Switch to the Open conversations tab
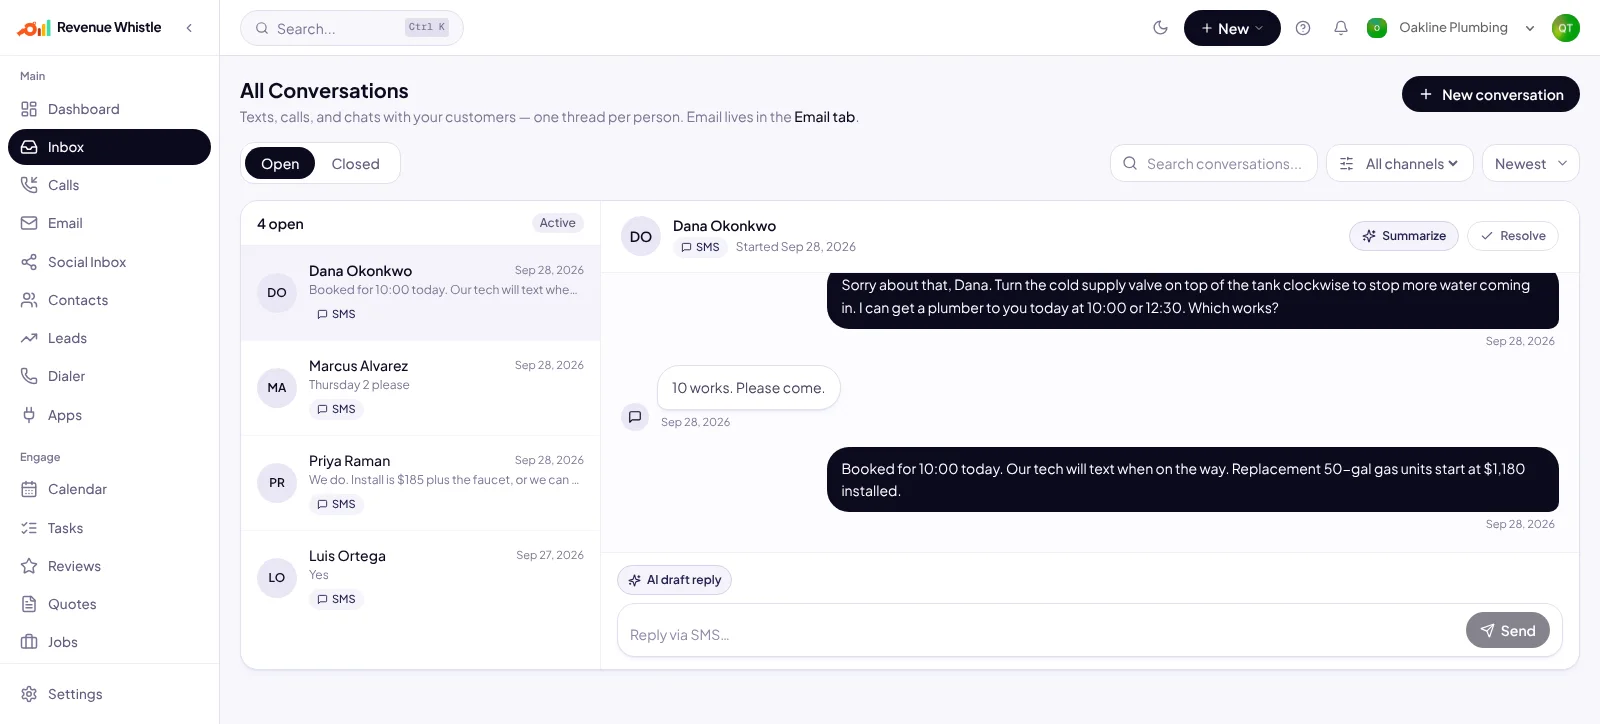This screenshot has width=1600, height=724. [x=280, y=164]
